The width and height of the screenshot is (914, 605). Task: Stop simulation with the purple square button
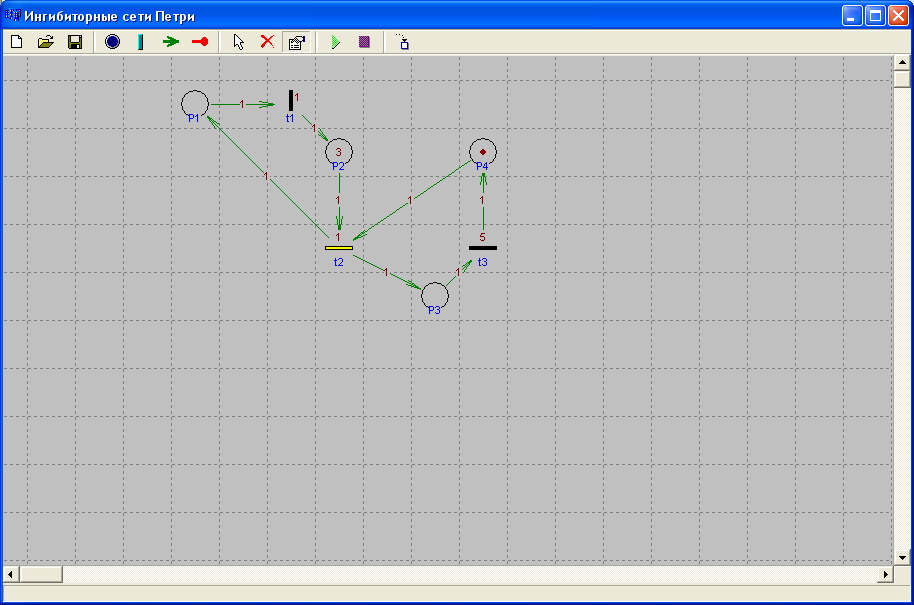pyautogui.click(x=364, y=42)
